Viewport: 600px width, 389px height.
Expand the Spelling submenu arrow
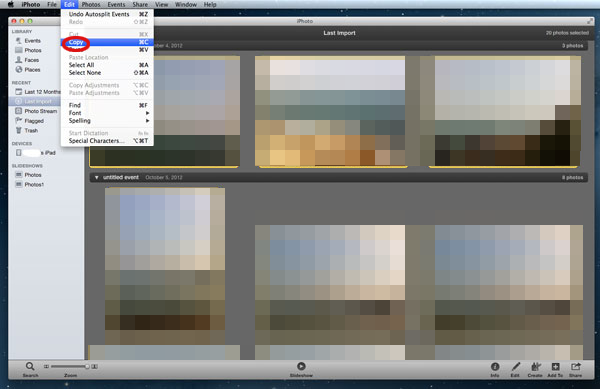[147, 121]
